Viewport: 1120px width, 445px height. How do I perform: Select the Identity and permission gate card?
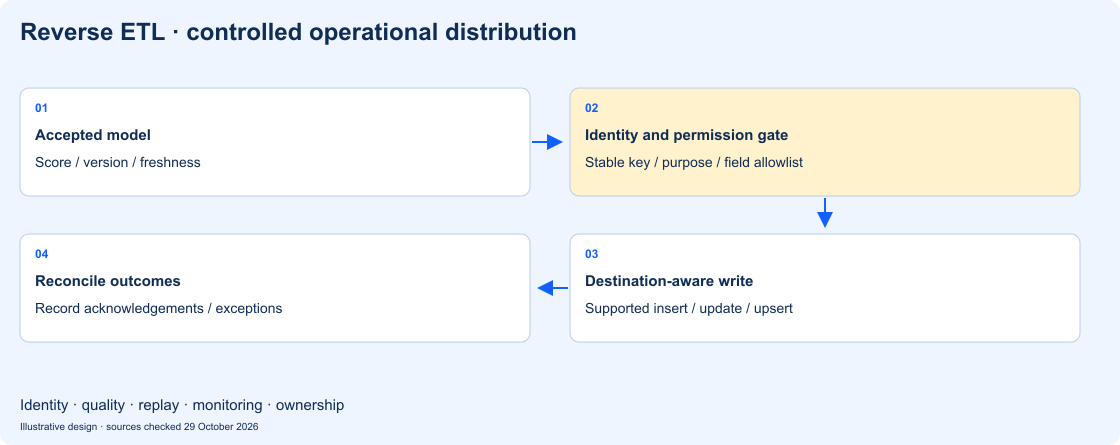pos(825,142)
